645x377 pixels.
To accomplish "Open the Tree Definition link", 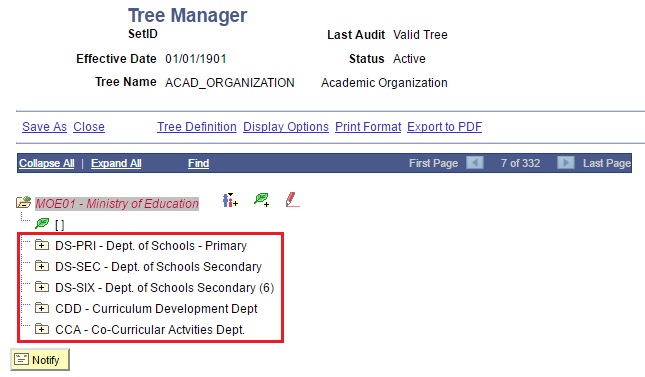I will tap(197, 127).
